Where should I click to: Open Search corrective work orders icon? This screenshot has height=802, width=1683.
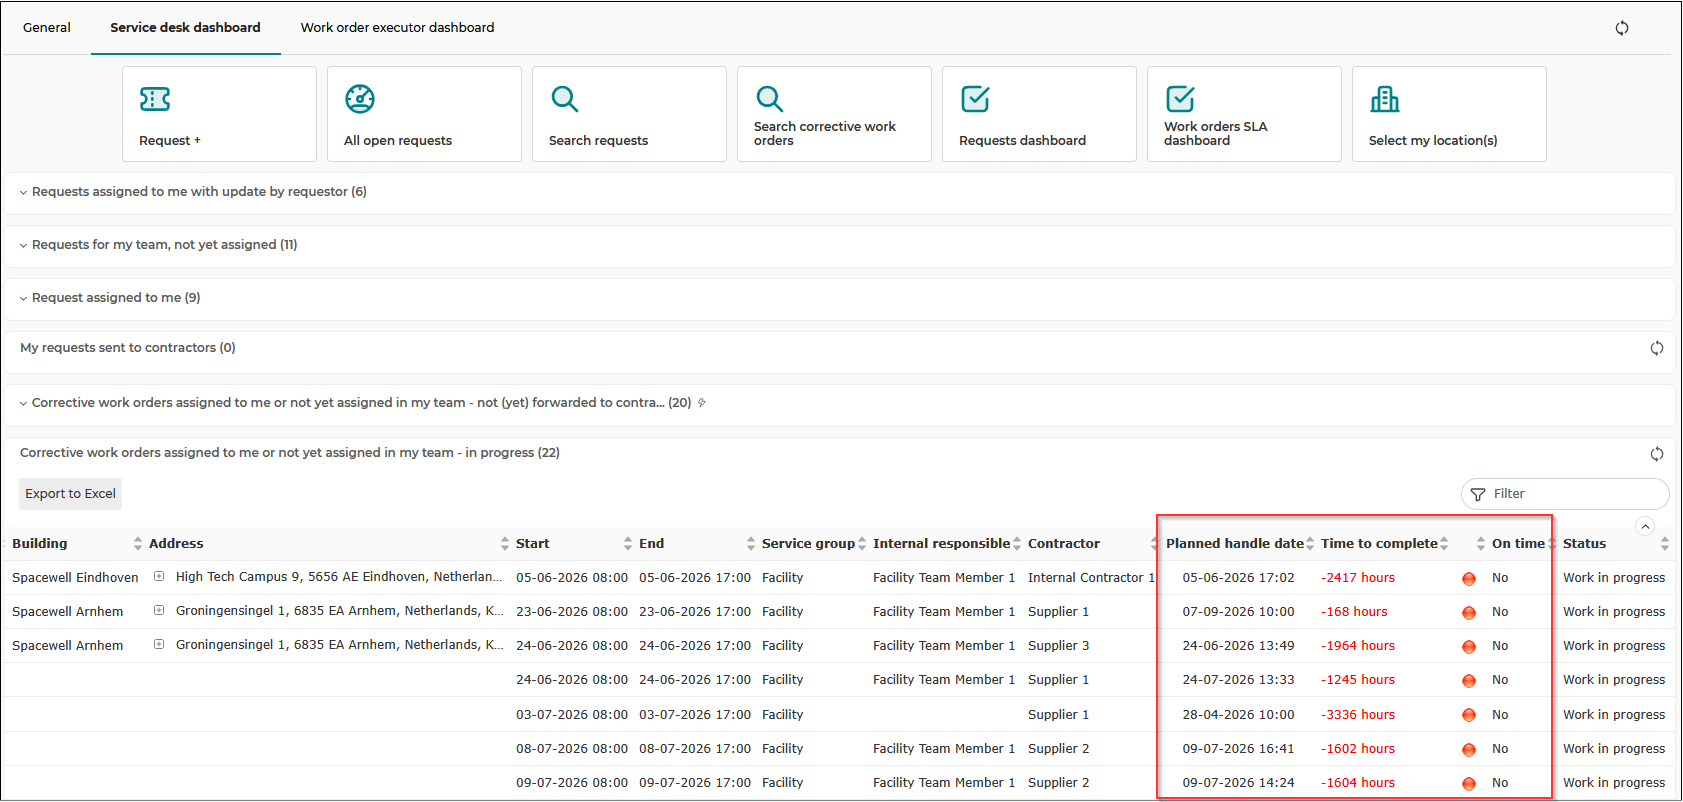pyautogui.click(x=769, y=98)
